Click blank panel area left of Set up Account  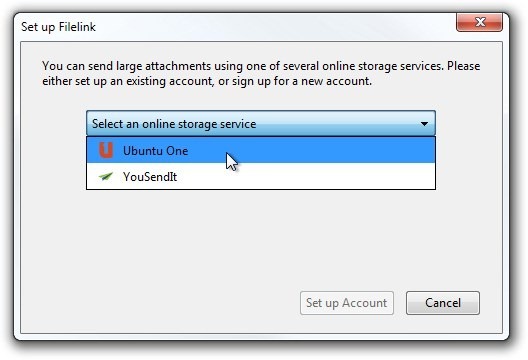[x=158, y=303]
